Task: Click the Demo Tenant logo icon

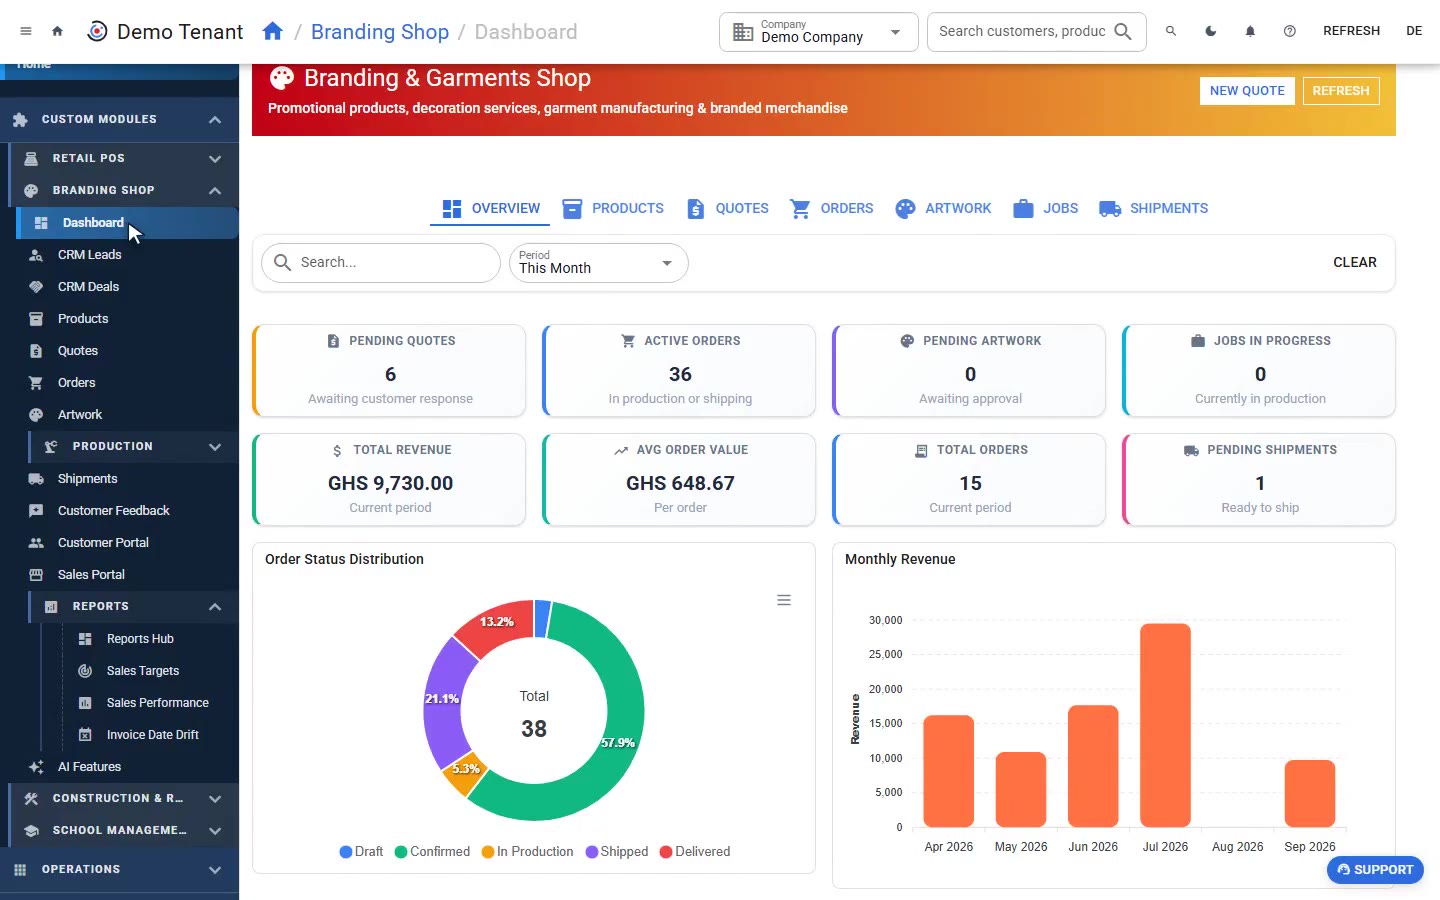Action: [97, 31]
